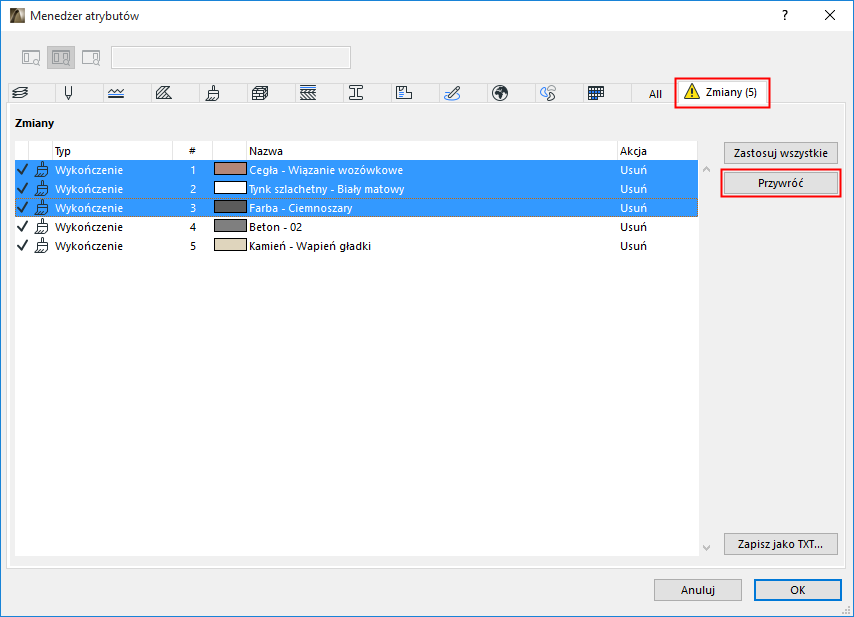This screenshot has height=617, width=854.
Task: Click surface icon in Cegła row
Action: pos(41,170)
